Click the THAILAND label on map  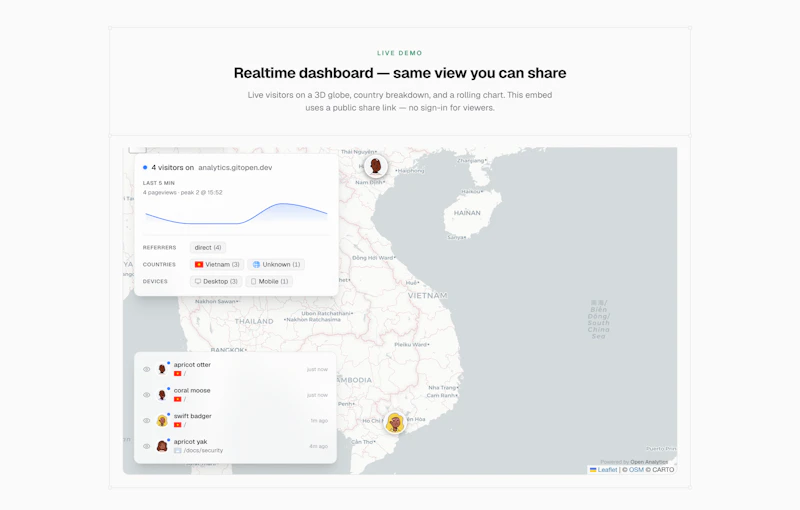254,321
